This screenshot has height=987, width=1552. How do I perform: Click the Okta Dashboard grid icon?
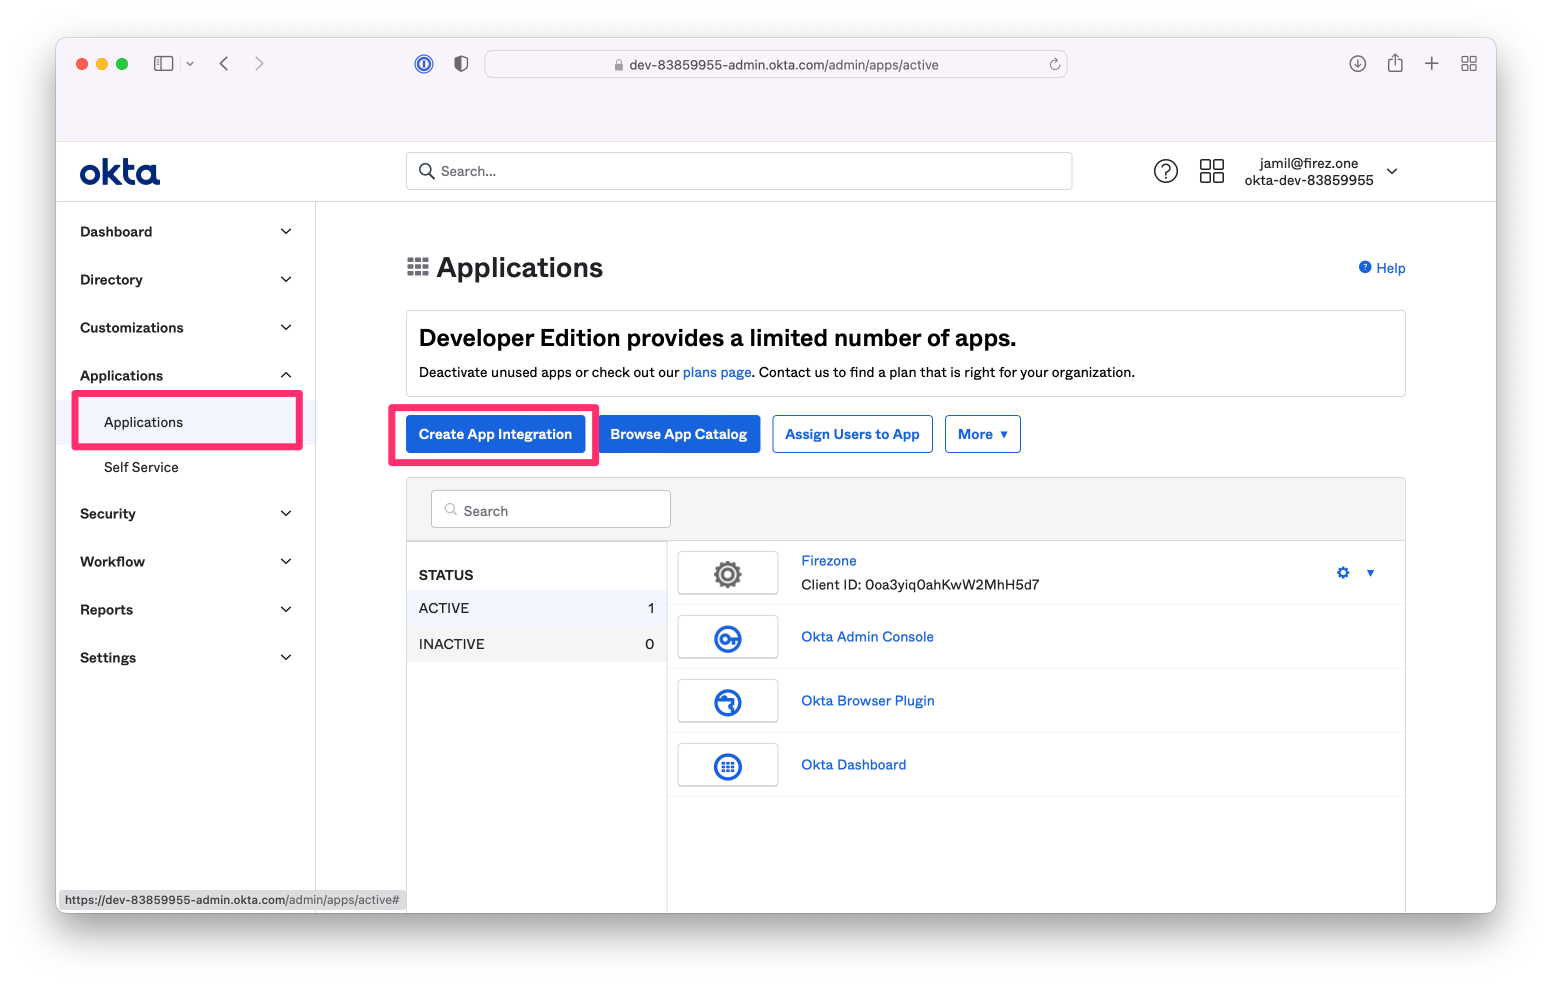[x=727, y=764]
